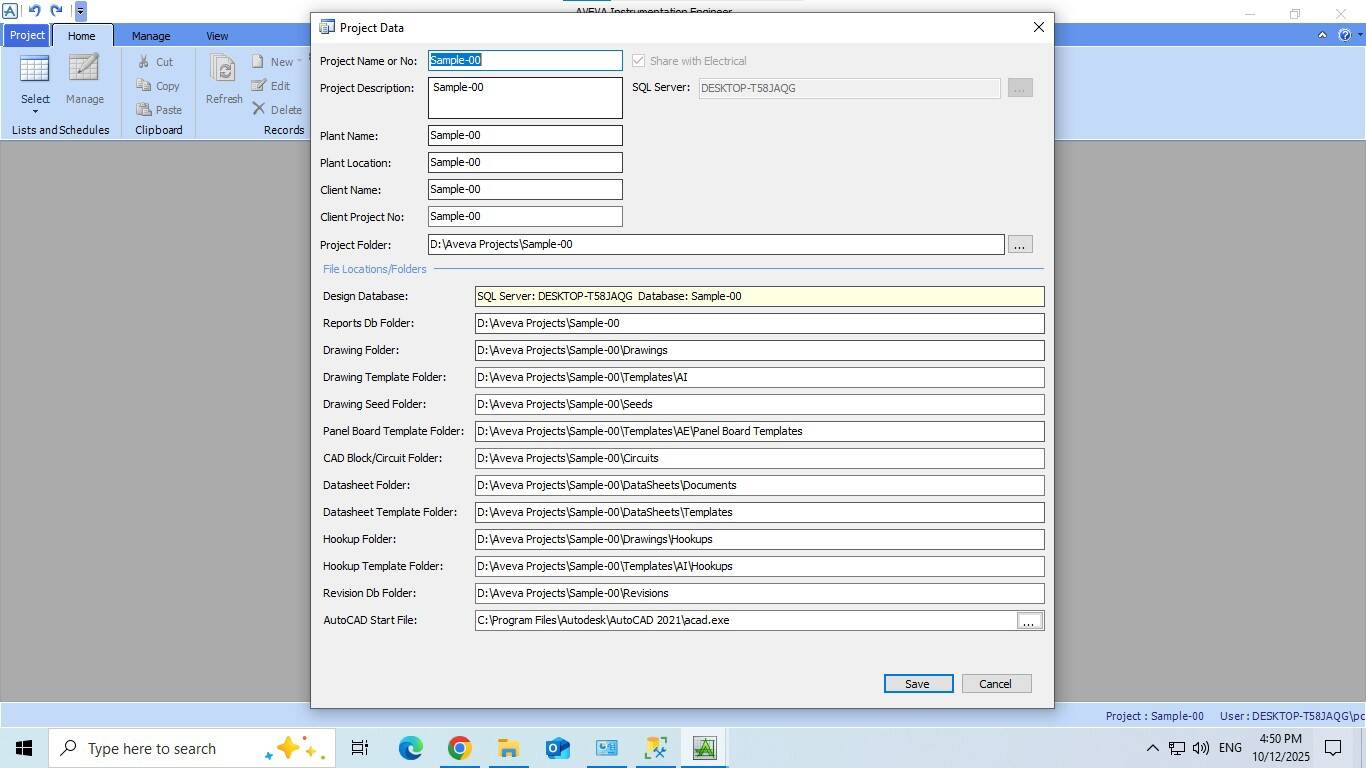Cancel the Project Data dialog
This screenshot has width=1366, height=768.
[995, 684]
